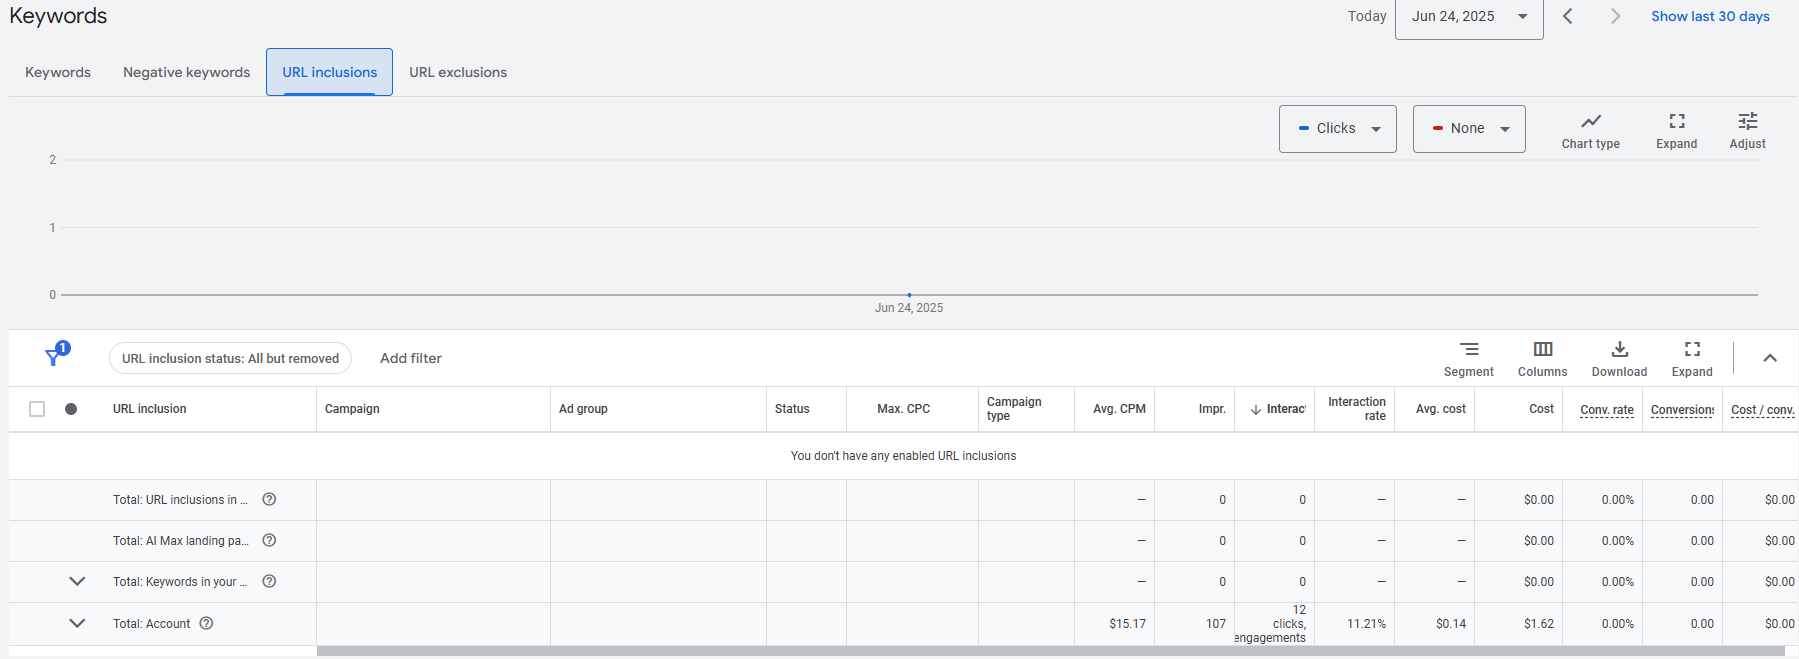The width and height of the screenshot is (1799, 659).
Task: Sort by Ad group column header
Action: tap(583, 409)
